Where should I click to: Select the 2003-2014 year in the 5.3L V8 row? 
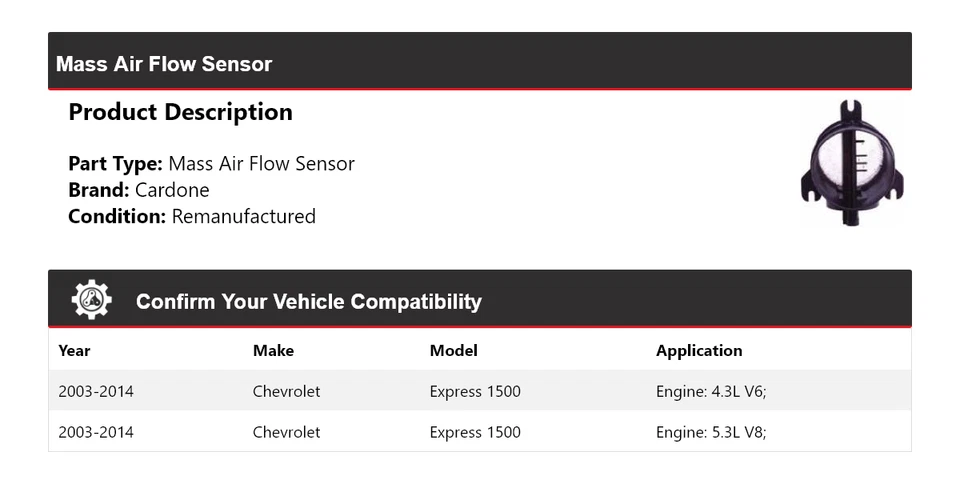95,432
